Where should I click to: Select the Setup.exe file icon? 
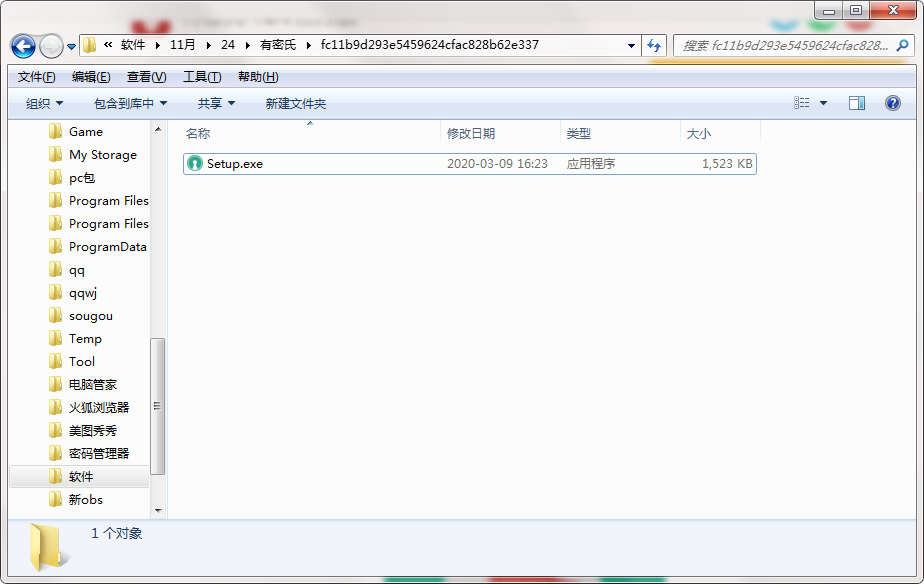(x=195, y=163)
